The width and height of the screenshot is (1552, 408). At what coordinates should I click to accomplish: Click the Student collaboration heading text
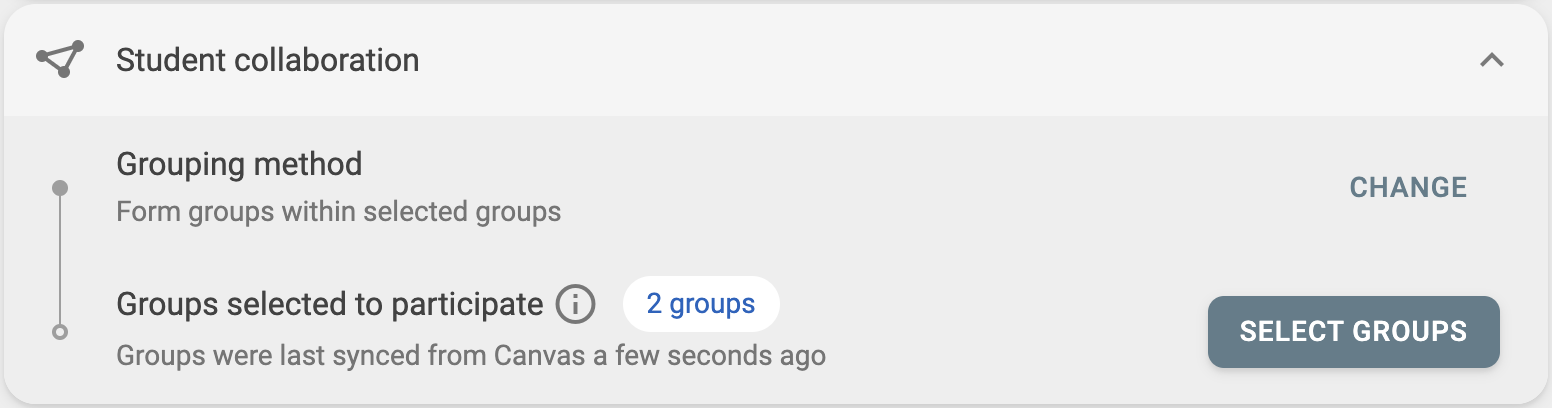[267, 60]
